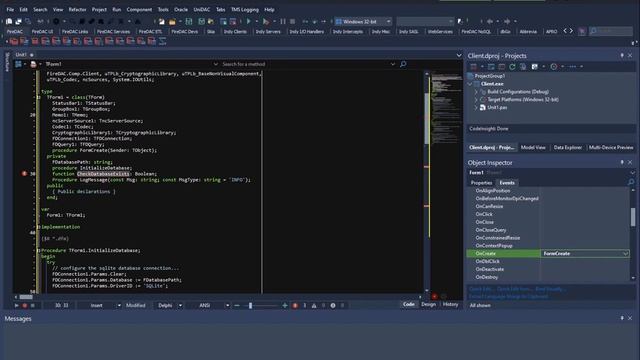Click the Open Project folder icon

[x=172, y=21]
